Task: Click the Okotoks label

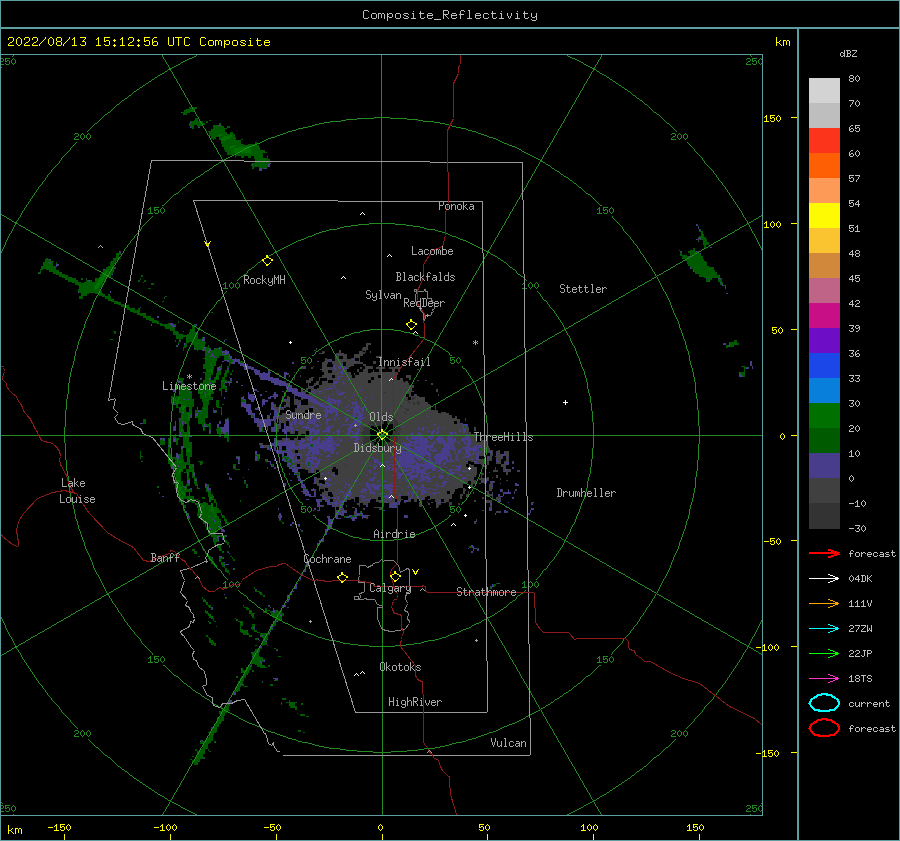Action: (x=400, y=667)
